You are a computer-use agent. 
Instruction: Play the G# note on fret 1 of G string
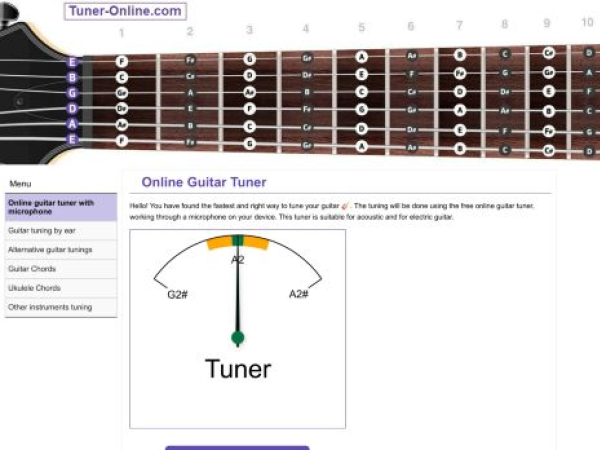pos(122,93)
